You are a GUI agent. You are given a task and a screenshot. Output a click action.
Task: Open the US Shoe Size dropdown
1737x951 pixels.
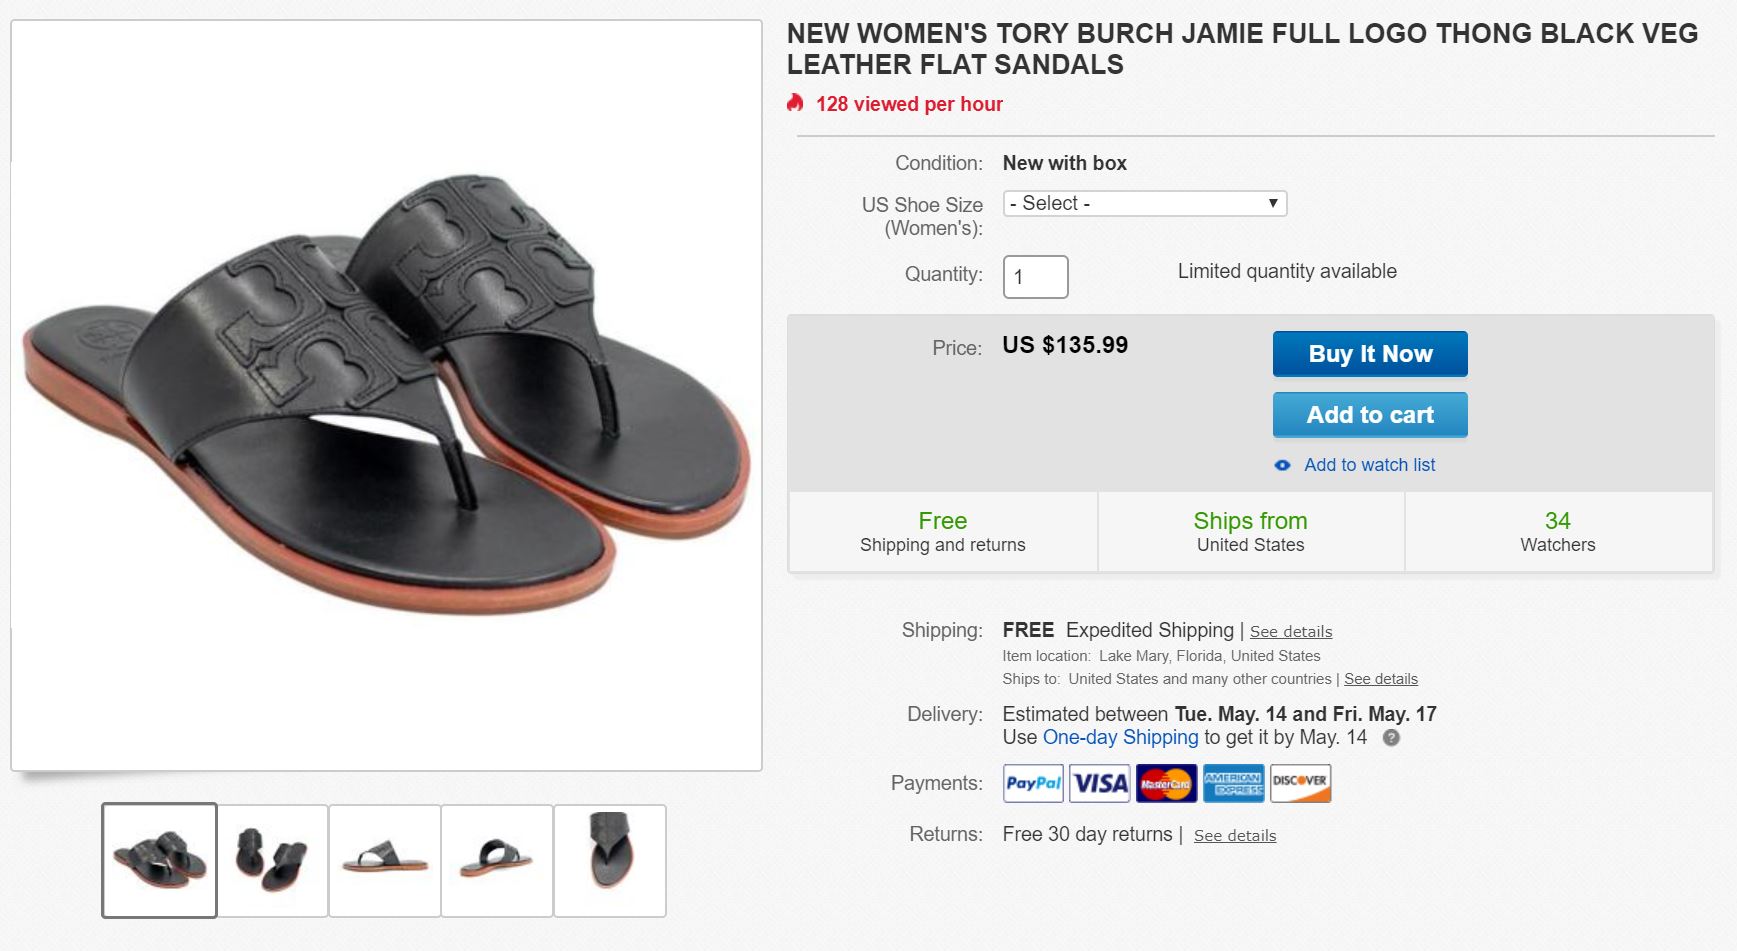(x=1144, y=204)
